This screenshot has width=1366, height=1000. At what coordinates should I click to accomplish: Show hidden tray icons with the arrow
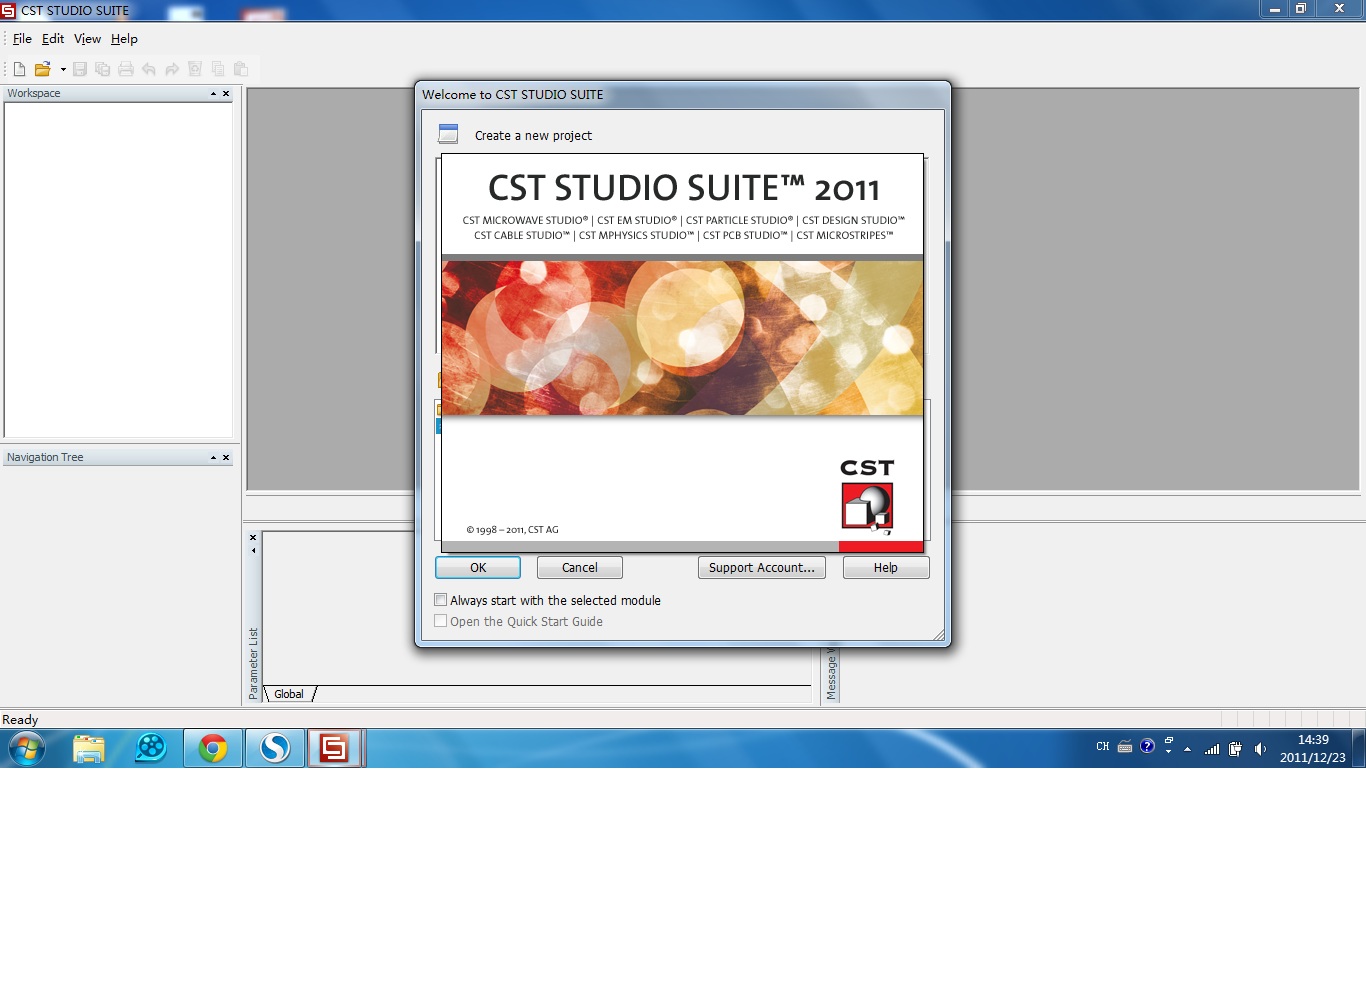(1188, 749)
